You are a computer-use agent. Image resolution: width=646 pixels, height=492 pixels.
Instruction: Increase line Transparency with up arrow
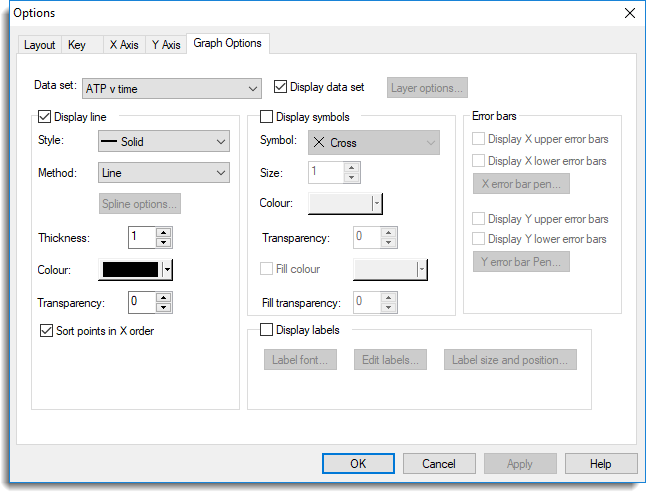[x=164, y=297]
